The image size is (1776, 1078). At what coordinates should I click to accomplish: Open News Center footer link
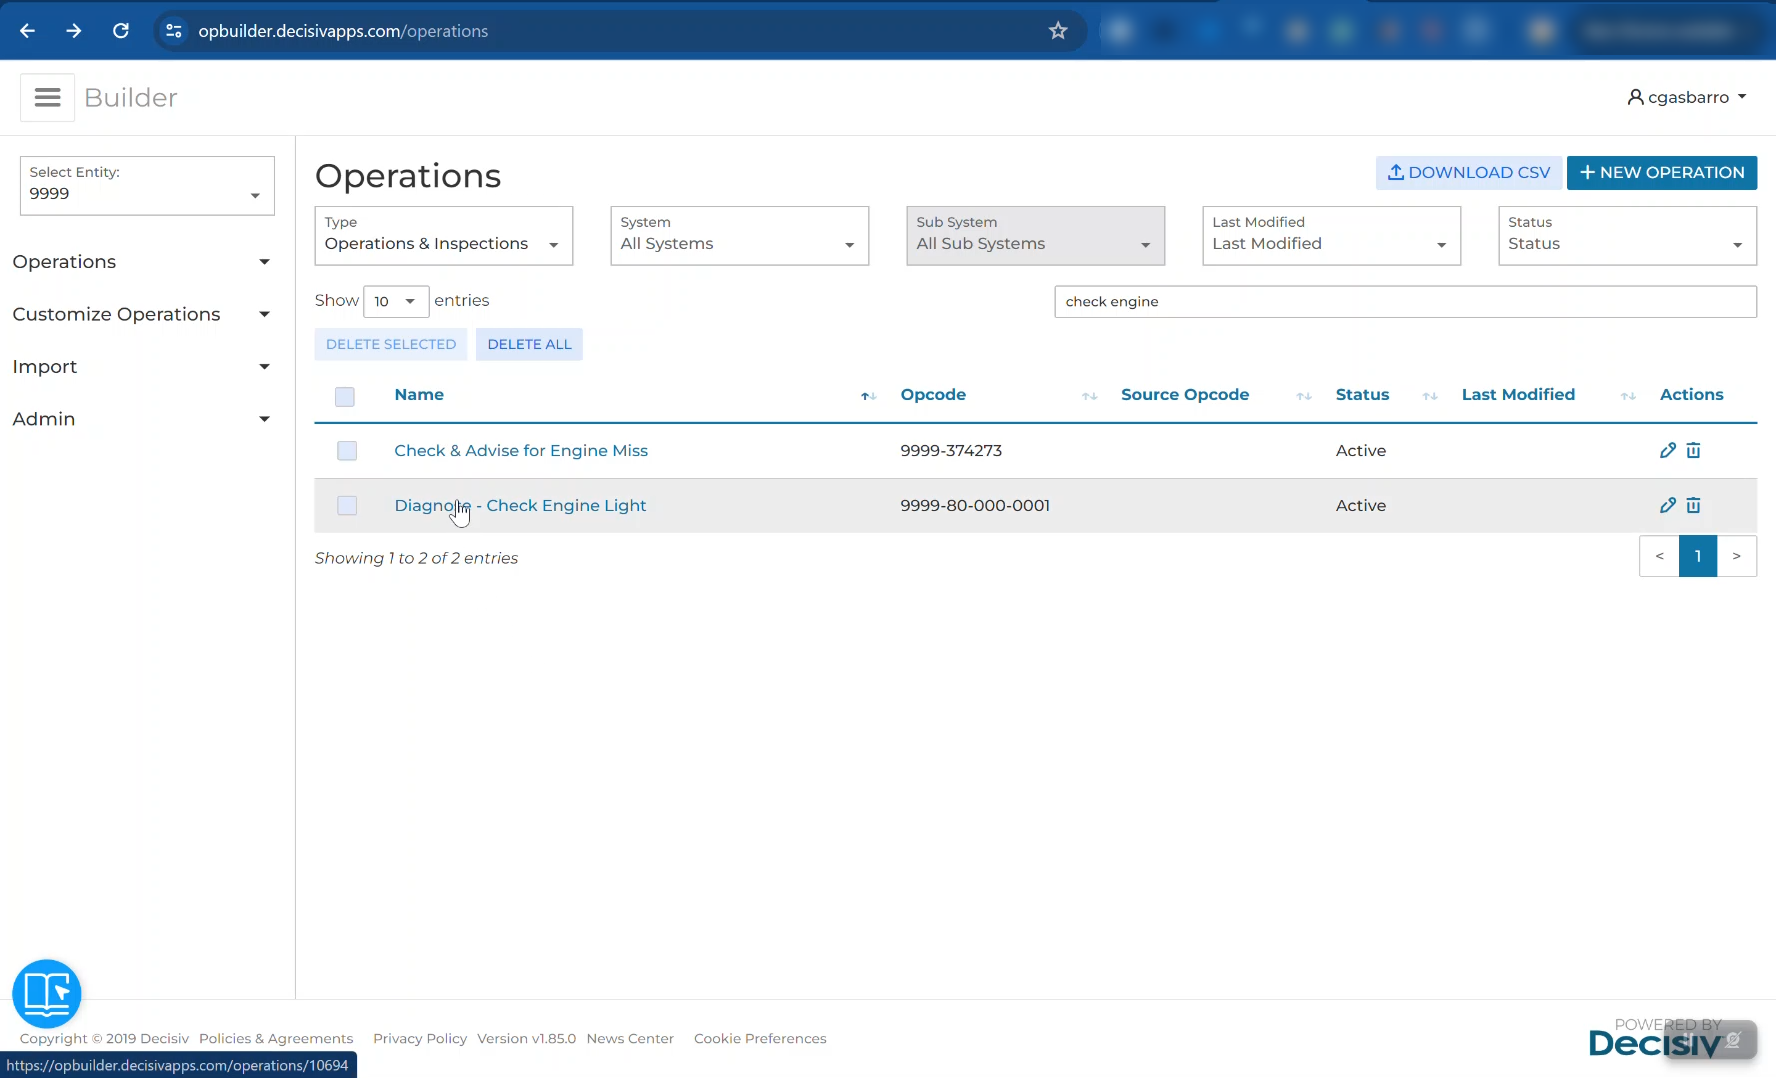pyautogui.click(x=630, y=1038)
